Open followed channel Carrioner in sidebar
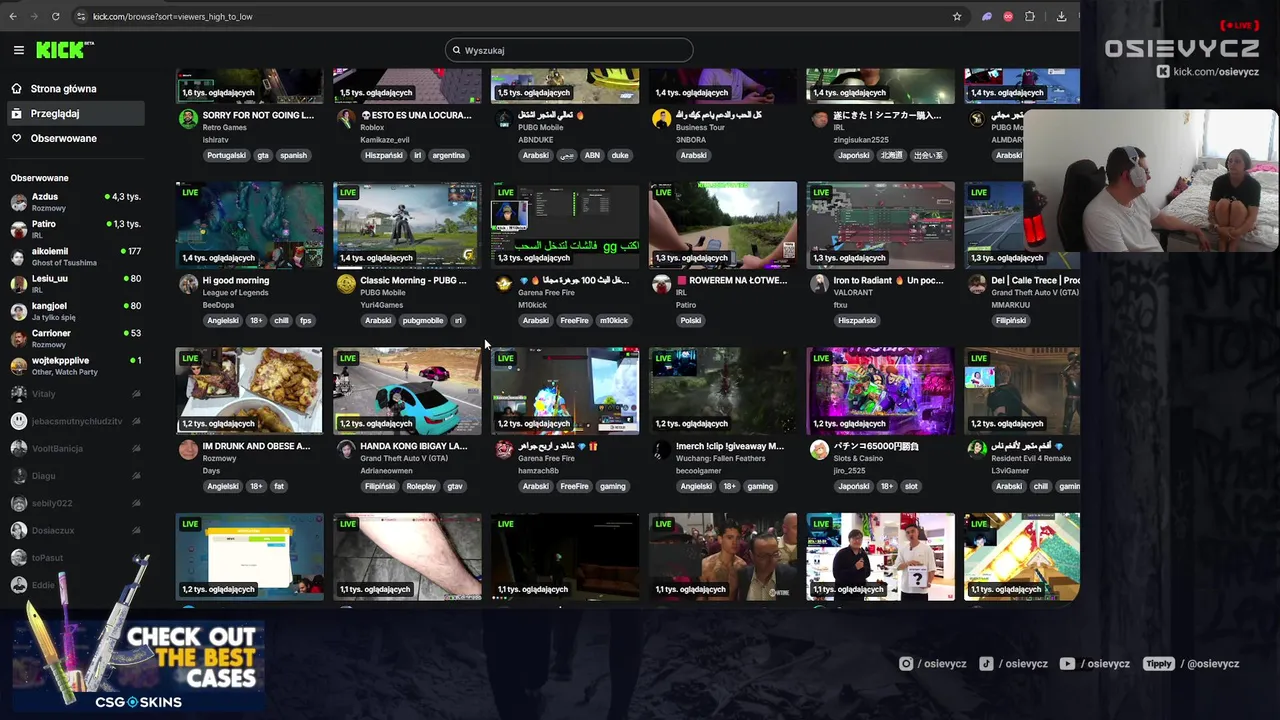1280x720 pixels. (75, 338)
